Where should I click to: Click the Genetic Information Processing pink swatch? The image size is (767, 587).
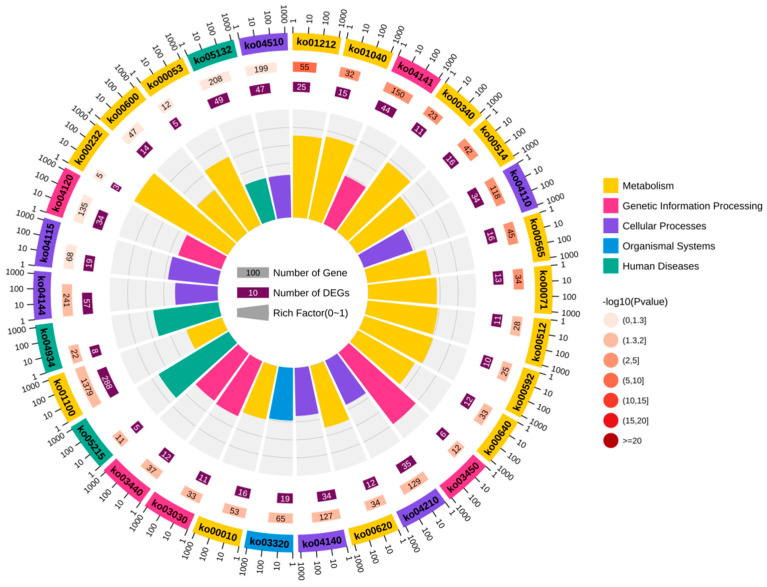[x=610, y=205]
